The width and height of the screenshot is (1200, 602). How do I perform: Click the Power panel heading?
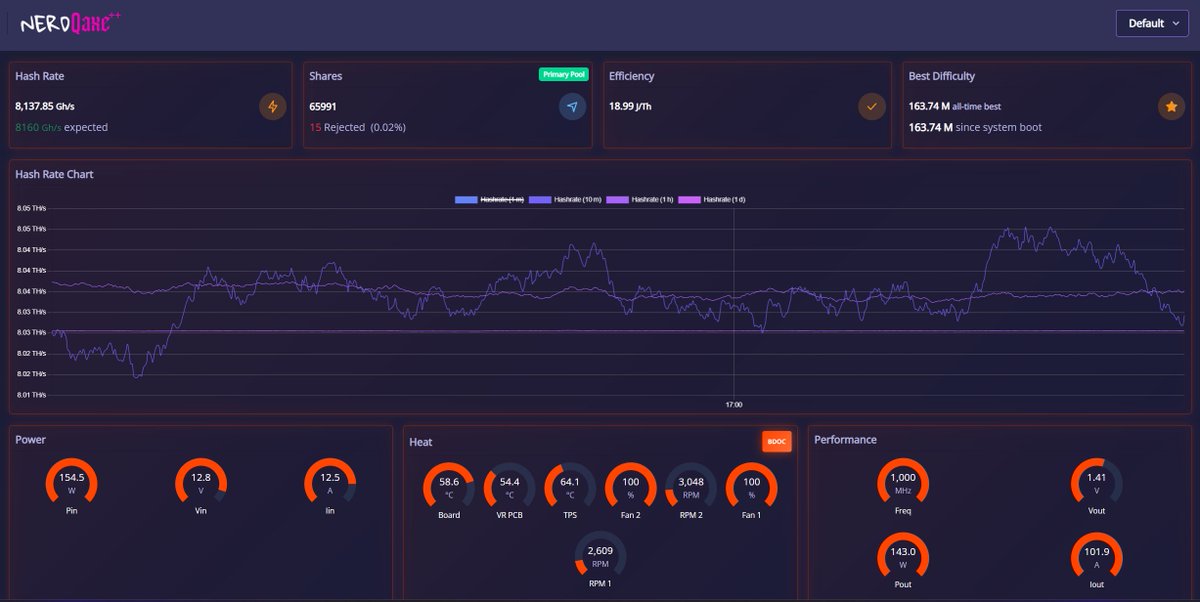[31, 439]
